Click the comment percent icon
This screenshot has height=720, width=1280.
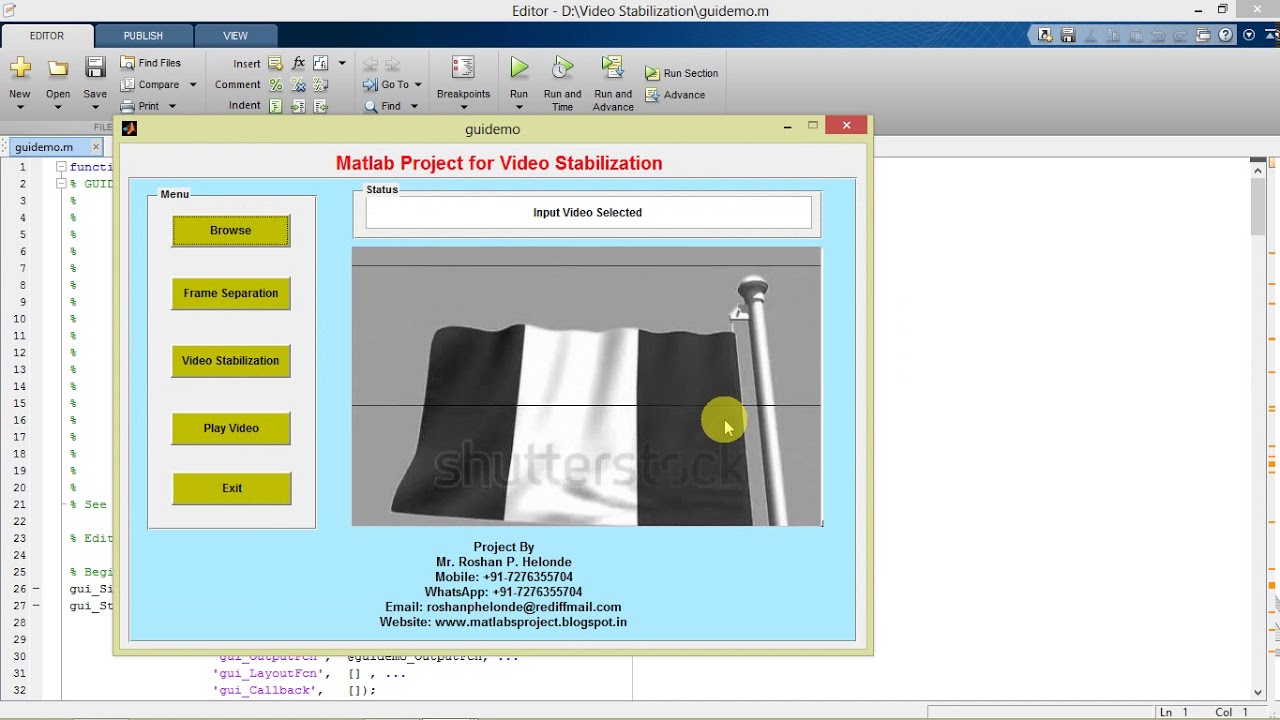275,85
